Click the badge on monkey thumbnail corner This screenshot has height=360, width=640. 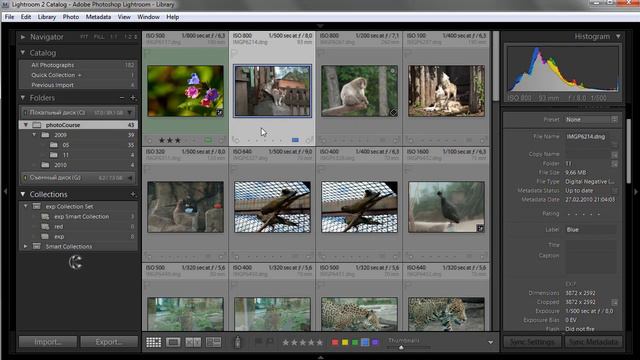coord(393,113)
